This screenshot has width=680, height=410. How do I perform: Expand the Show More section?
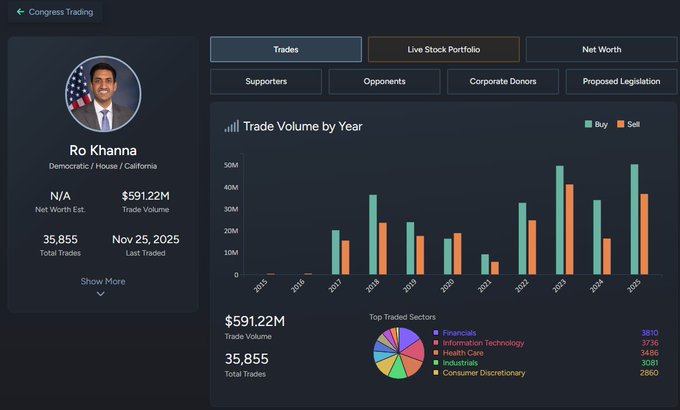(x=103, y=281)
